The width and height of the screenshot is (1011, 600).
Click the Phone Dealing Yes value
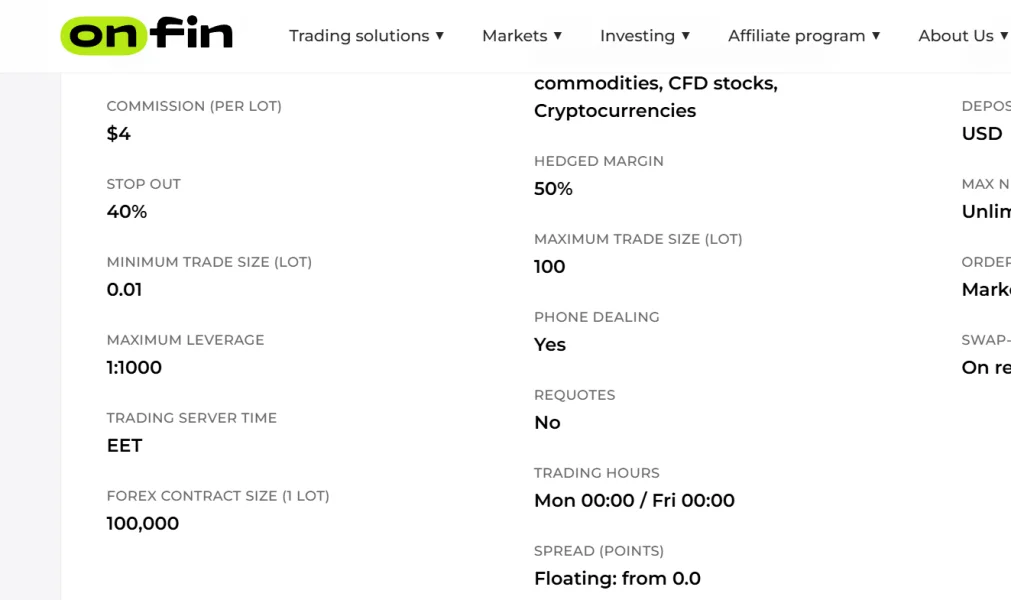pyautogui.click(x=550, y=345)
